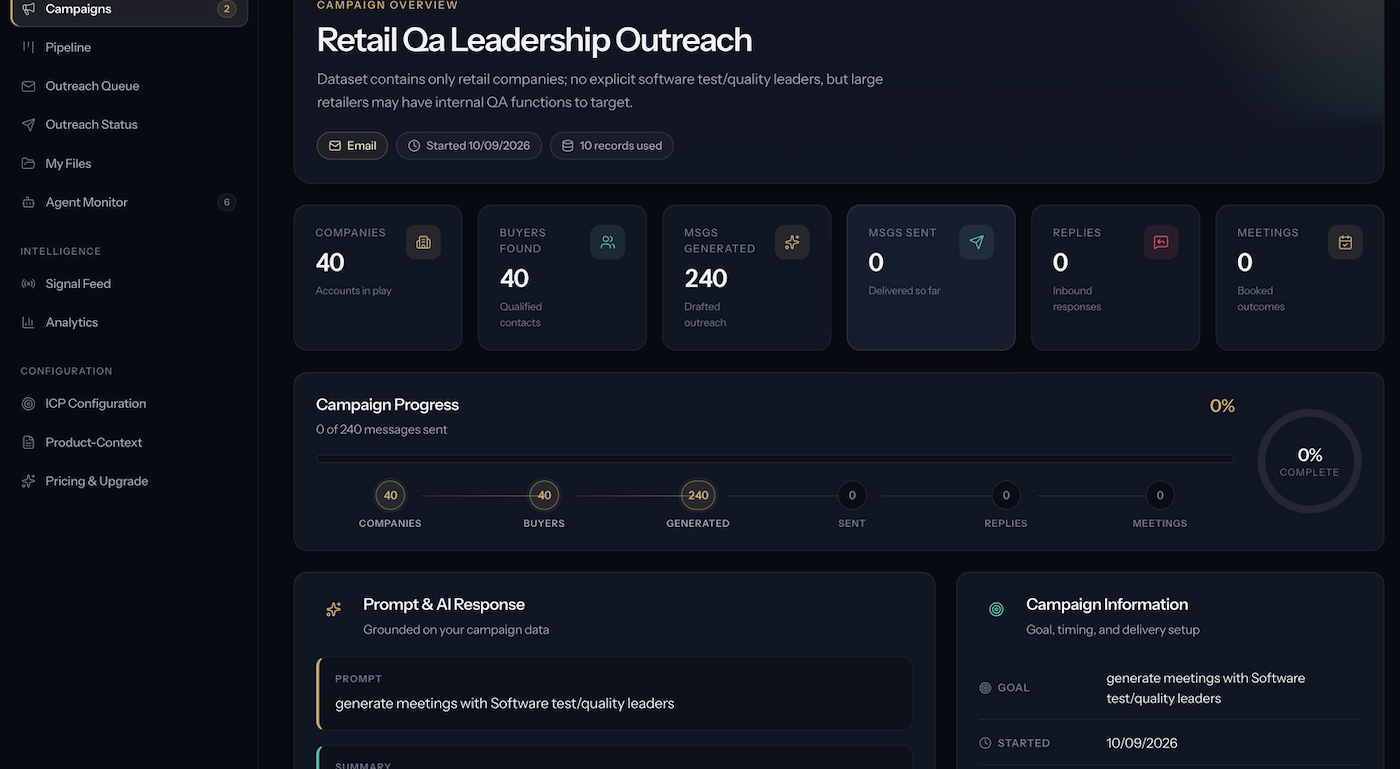Click the Product-Context document icon
This screenshot has height=769, width=1400.
pyautogui.click(x=28, y=443)
